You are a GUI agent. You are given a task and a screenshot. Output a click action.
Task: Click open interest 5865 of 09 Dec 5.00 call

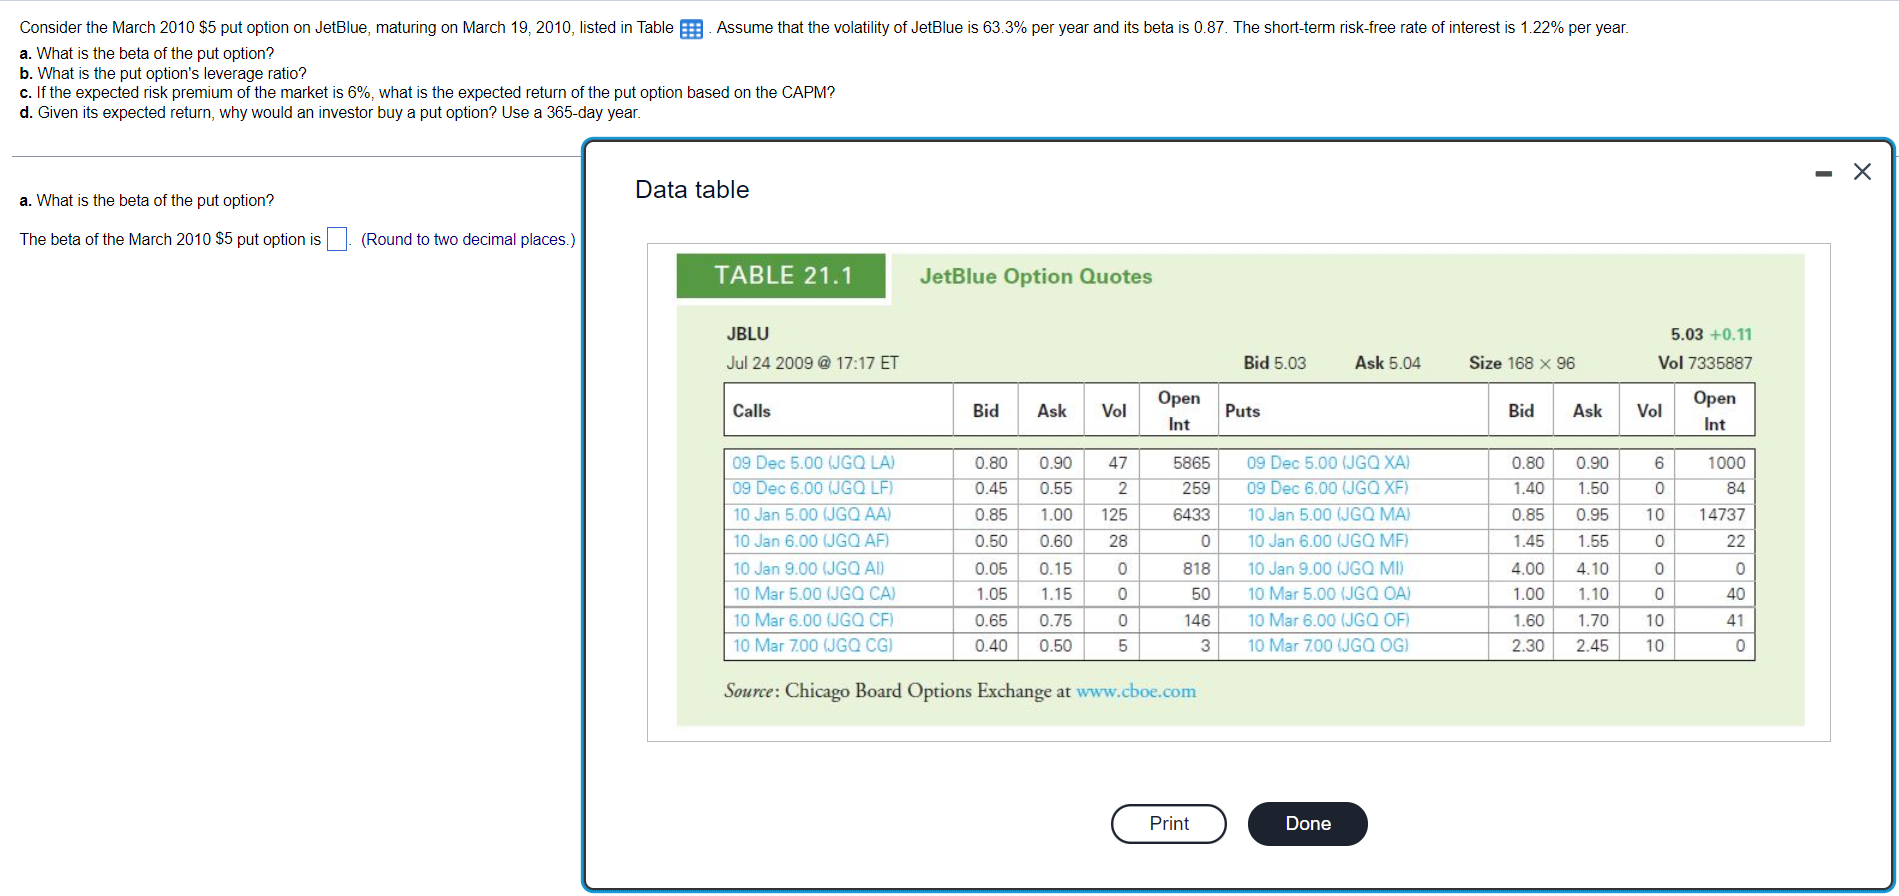click(x=1191, y=463)
